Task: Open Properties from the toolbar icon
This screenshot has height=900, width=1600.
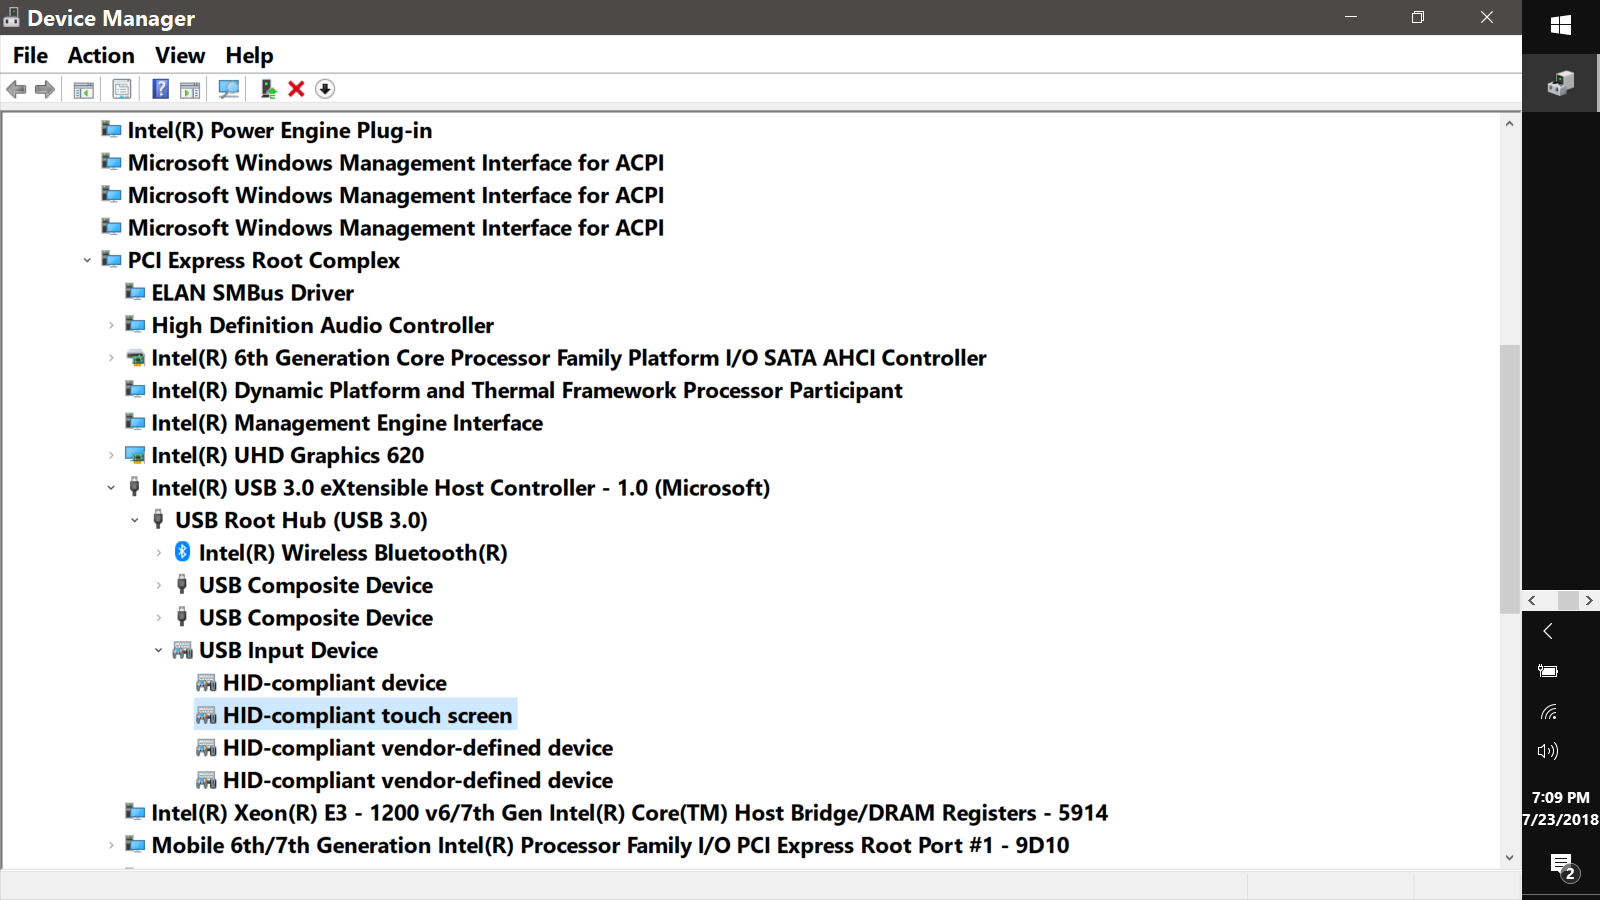Action: click(122, 89)
